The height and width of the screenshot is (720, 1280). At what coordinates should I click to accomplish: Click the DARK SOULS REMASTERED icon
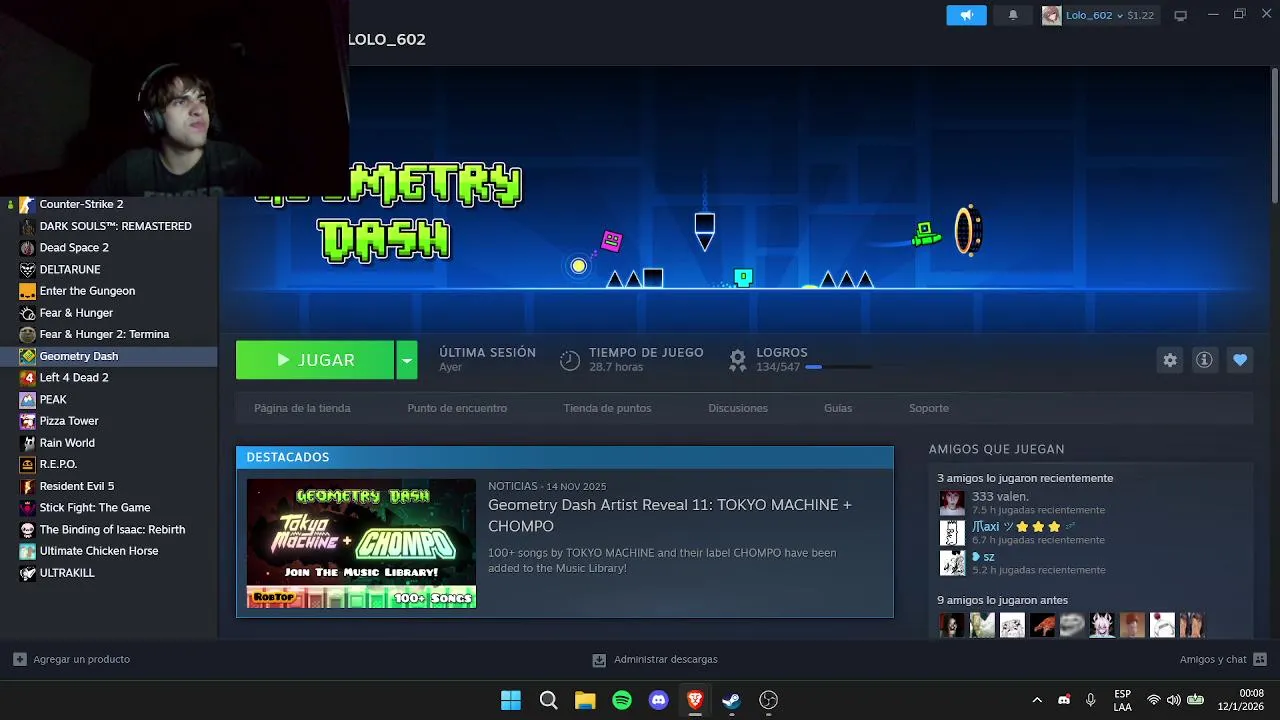(27, 226)
